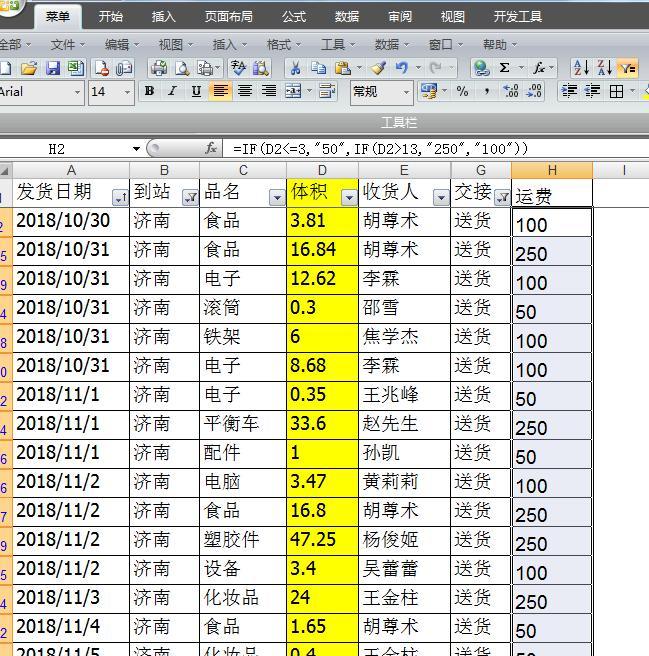
Task: Toggle the Align Left button
Action: pos(221,91)
